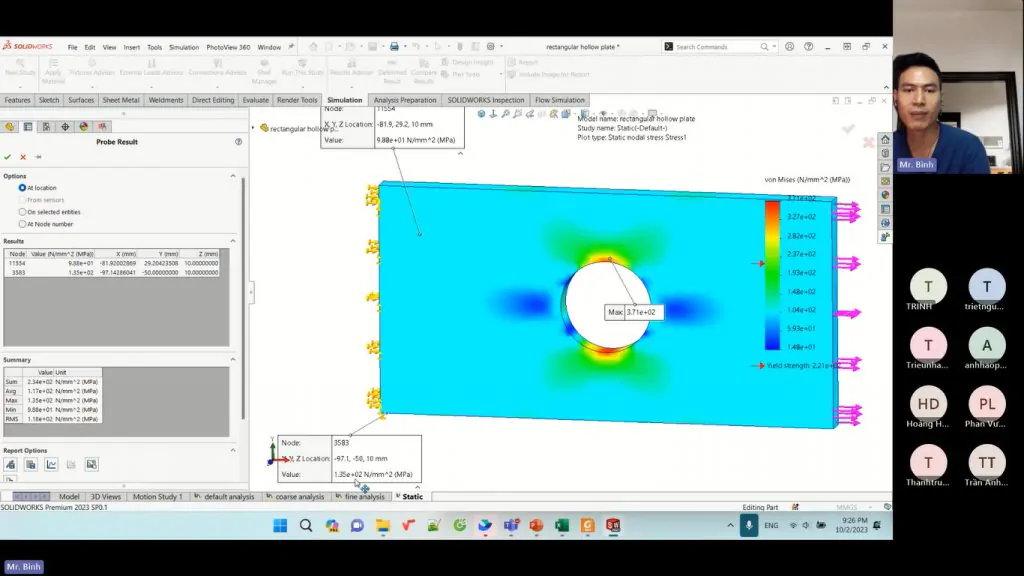Collapse the Results section chevron
Viewport: 1024px width, 576px height.
(x=233, y=241)
